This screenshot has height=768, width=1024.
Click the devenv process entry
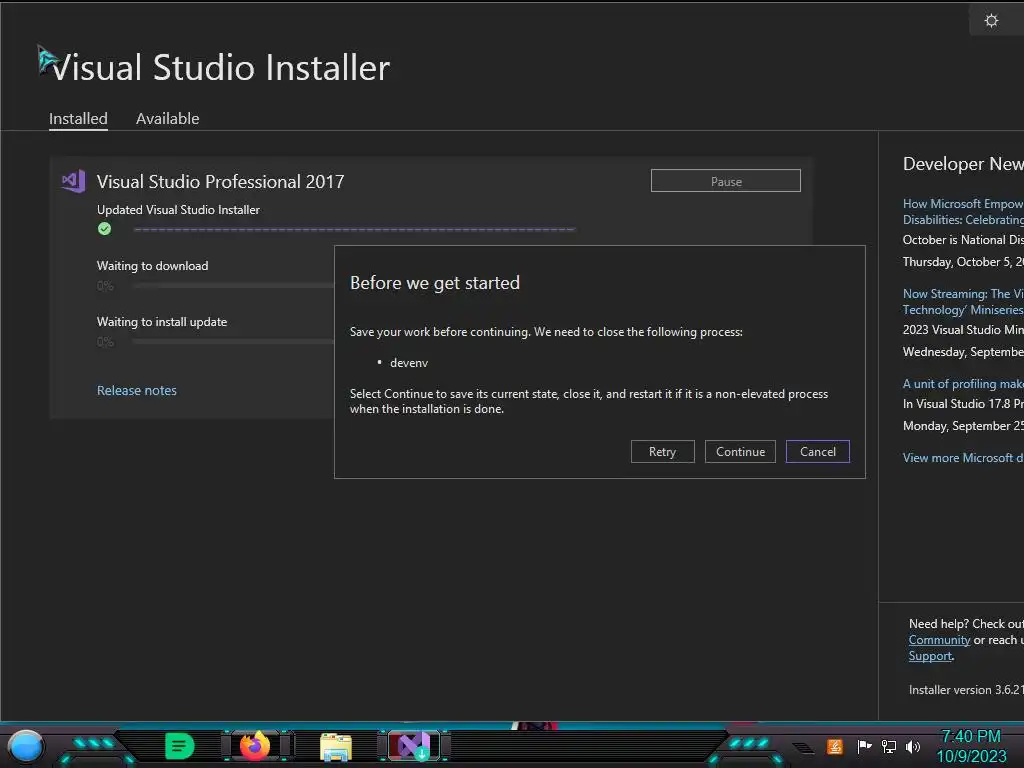point(409,363)
